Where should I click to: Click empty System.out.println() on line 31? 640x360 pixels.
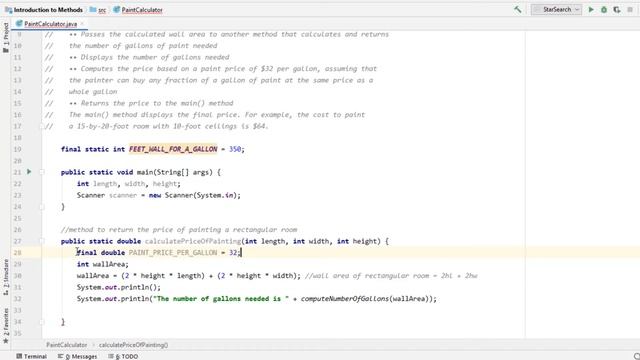point(119,287)
